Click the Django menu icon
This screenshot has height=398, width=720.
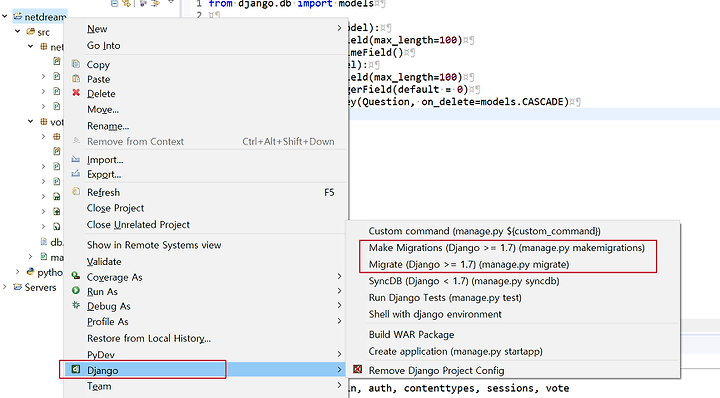pyautogui.click(x=76, y=370)
